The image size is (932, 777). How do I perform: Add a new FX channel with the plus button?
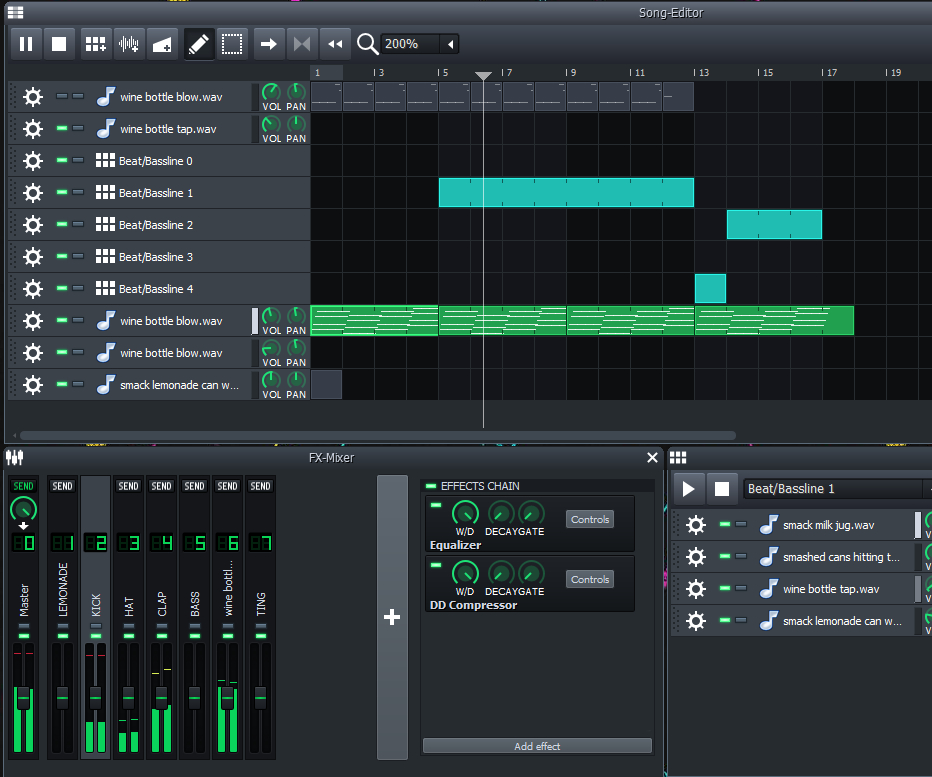392,618
